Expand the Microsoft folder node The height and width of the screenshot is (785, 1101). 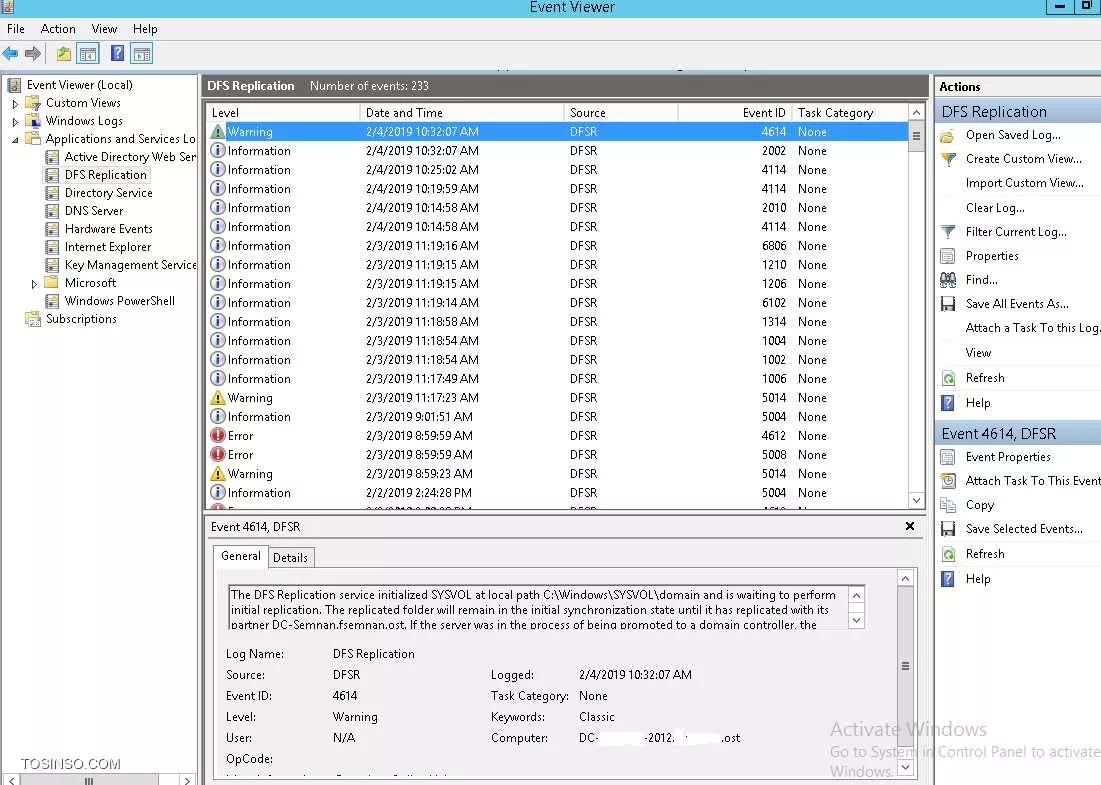coord(34,284)
